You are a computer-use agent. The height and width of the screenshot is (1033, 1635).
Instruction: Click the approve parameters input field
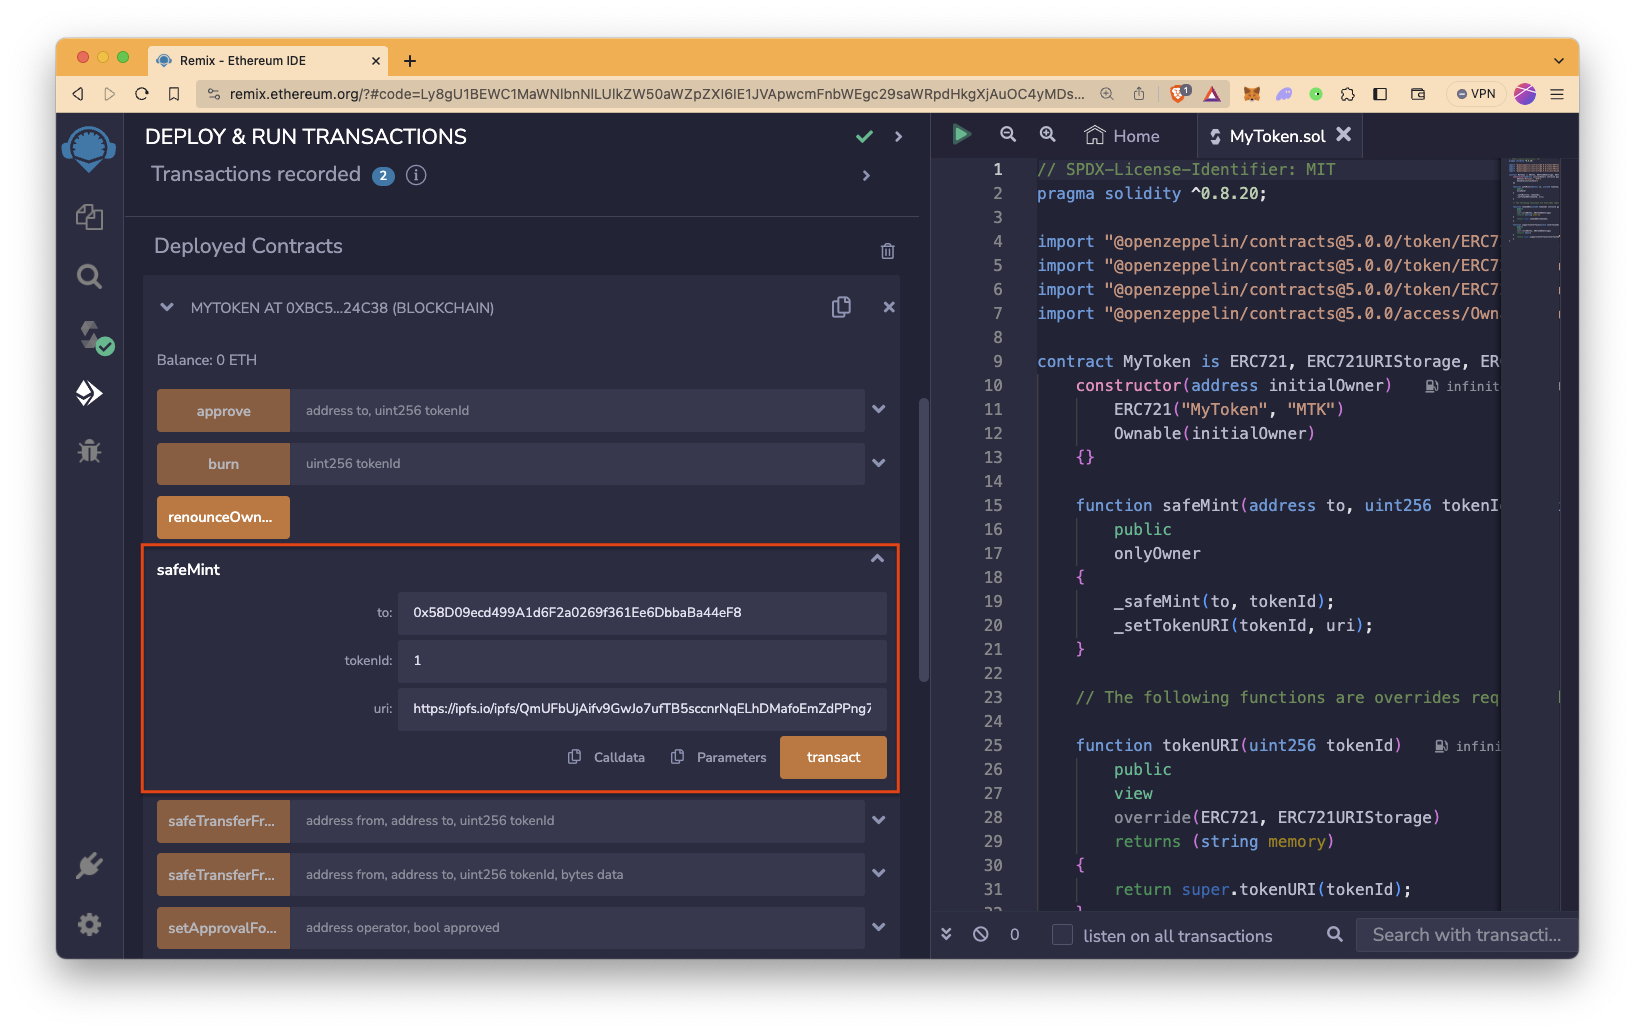(x=577, y=410)
